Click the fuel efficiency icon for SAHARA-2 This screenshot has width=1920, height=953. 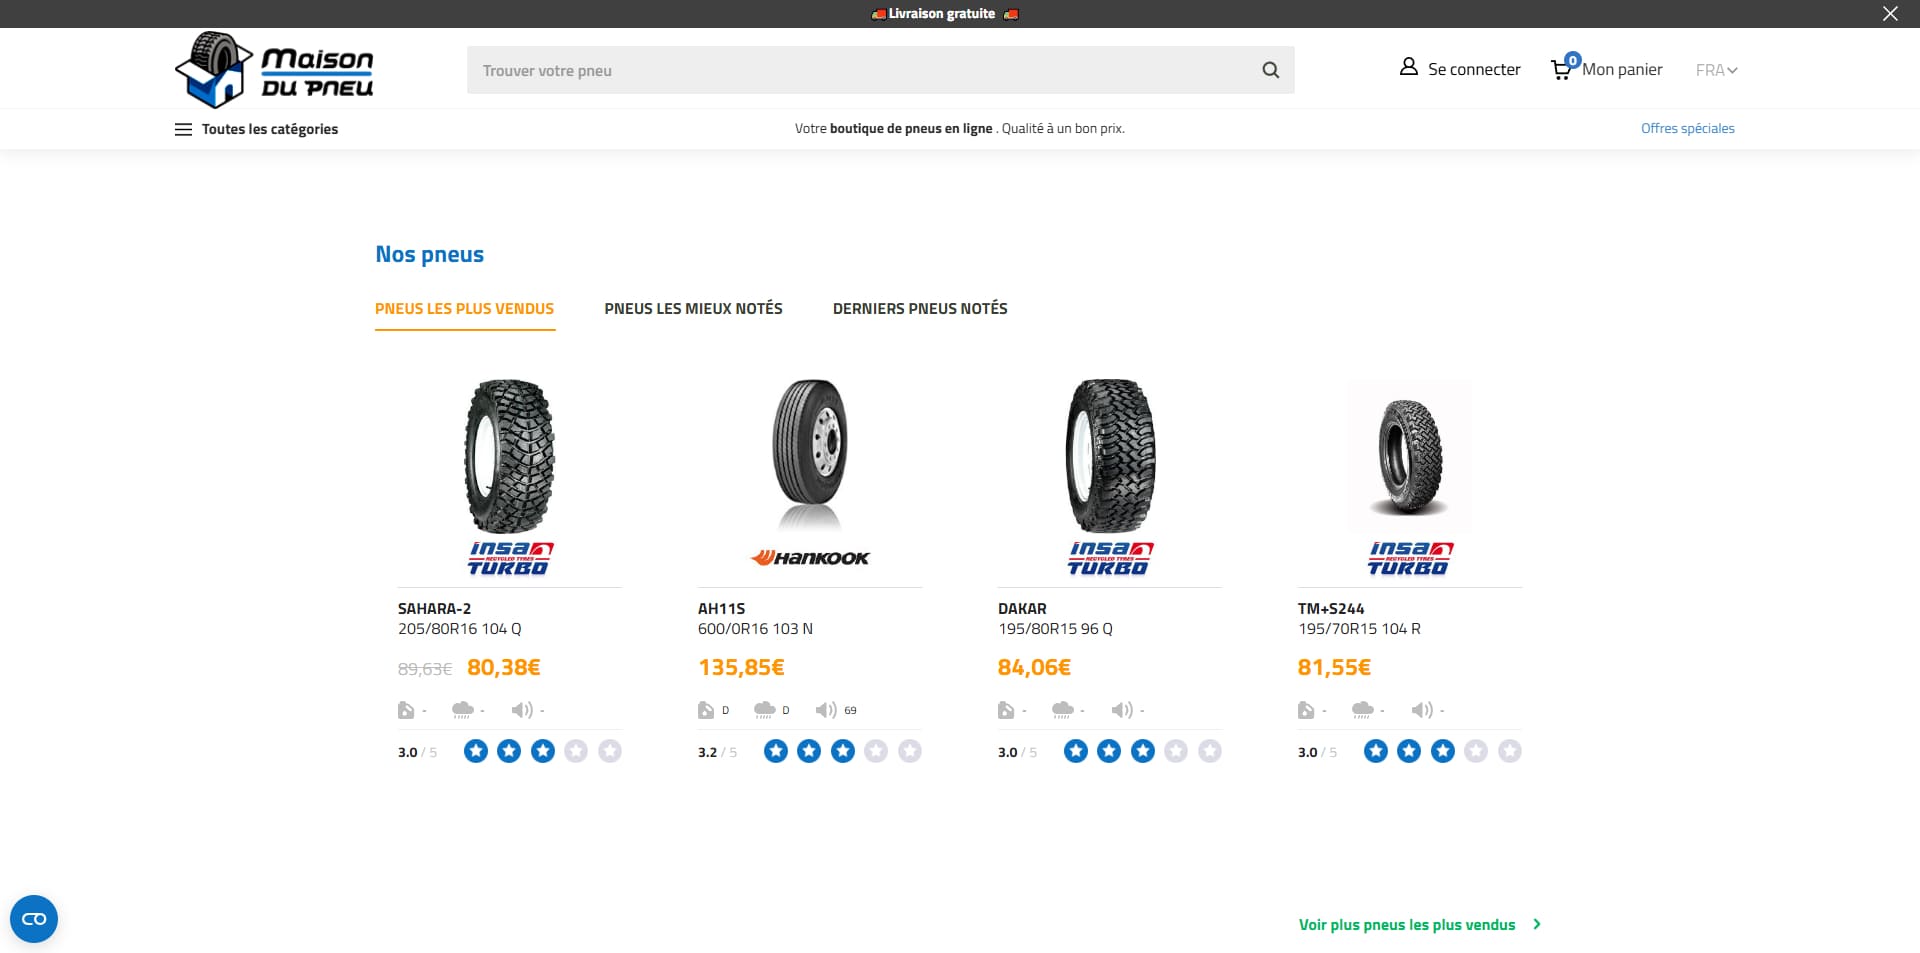(406, 710)
